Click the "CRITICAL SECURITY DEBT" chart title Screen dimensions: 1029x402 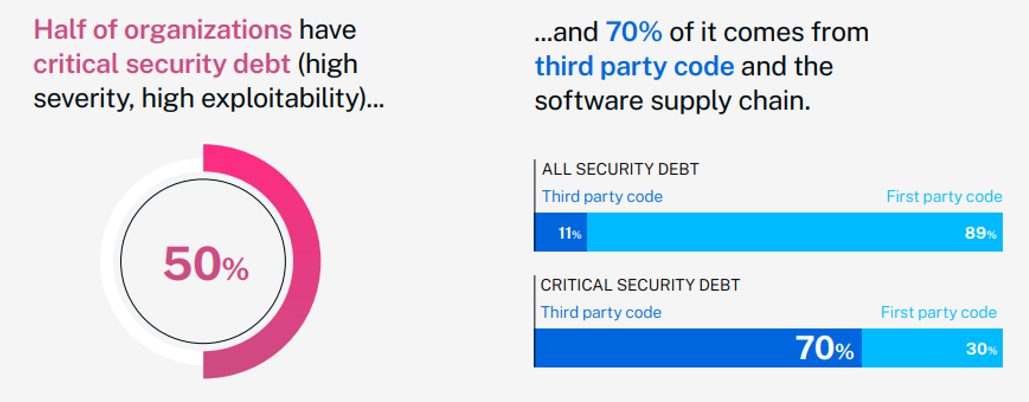(x=640, y=285)
